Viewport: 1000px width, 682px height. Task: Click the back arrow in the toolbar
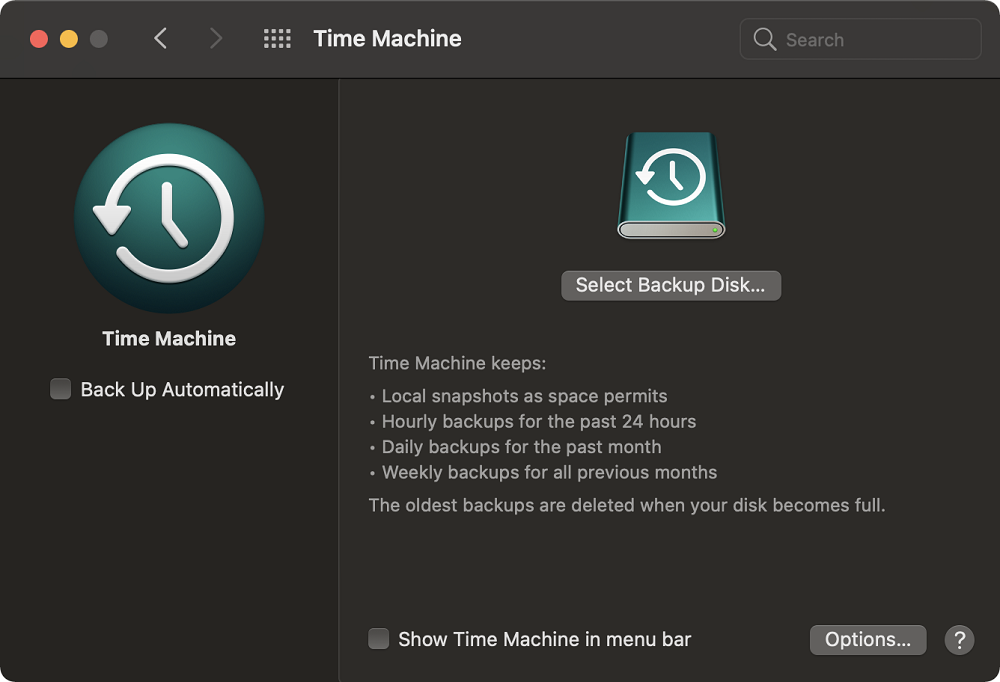(x=160, y=38)
